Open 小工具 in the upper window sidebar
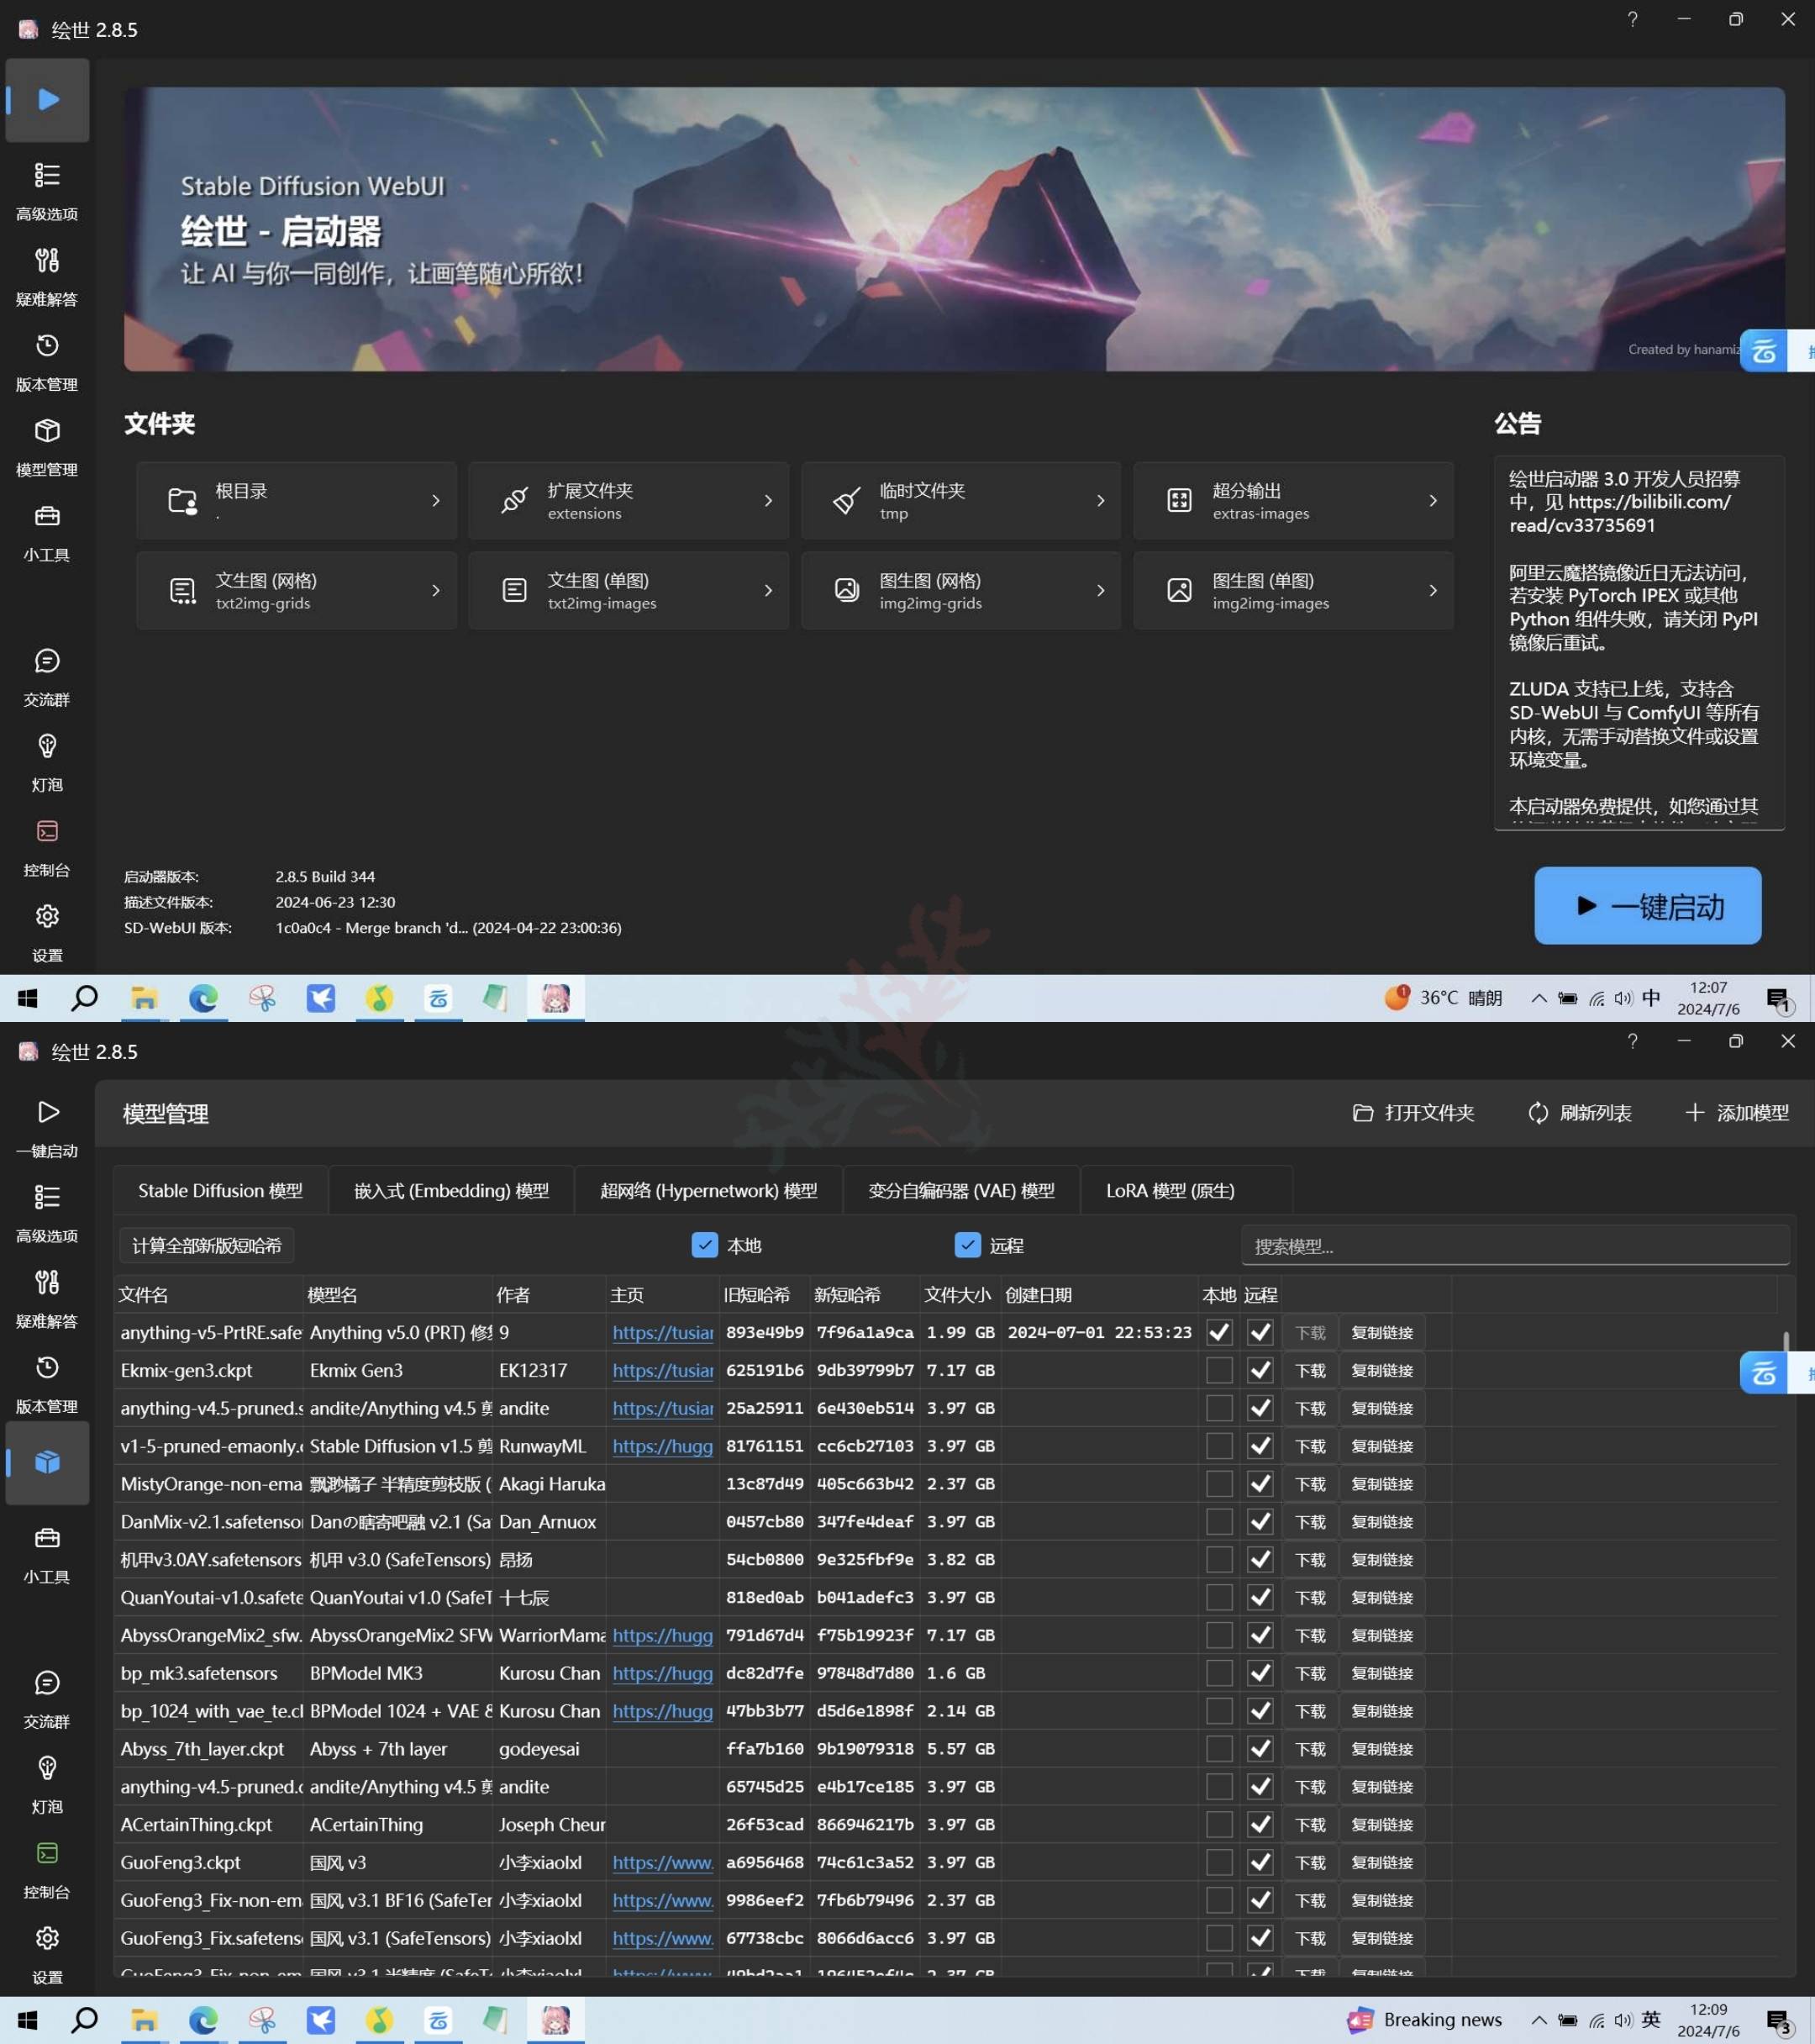 pos(47,531)
